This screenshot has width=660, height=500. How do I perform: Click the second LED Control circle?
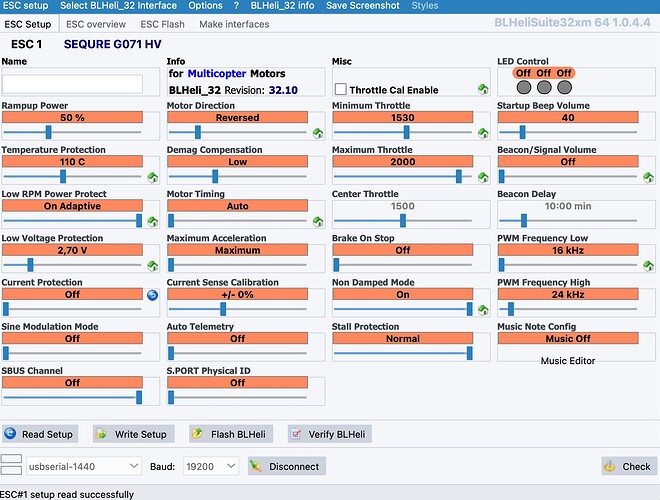[544, 88]
